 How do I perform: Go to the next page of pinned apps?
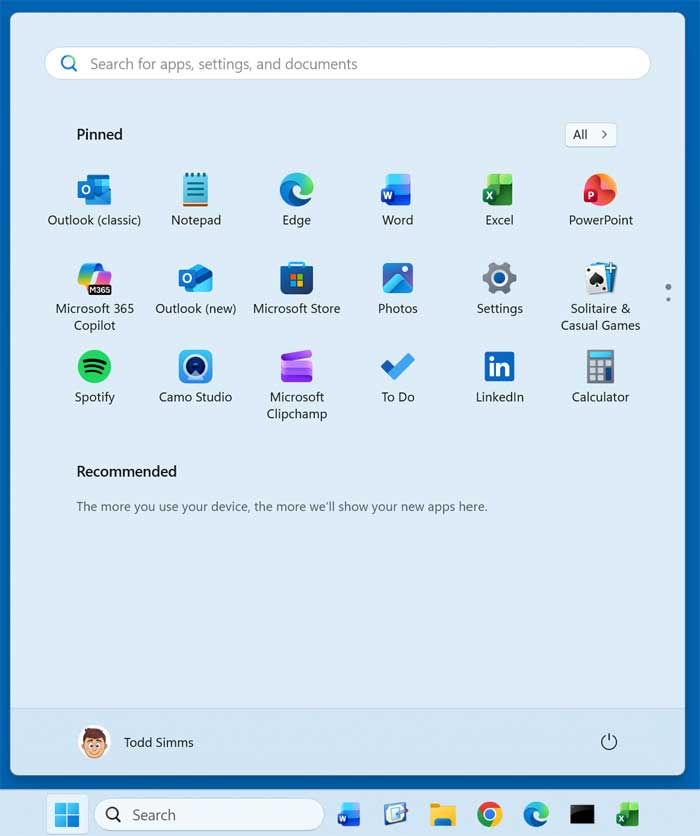(x=668, y=299)
